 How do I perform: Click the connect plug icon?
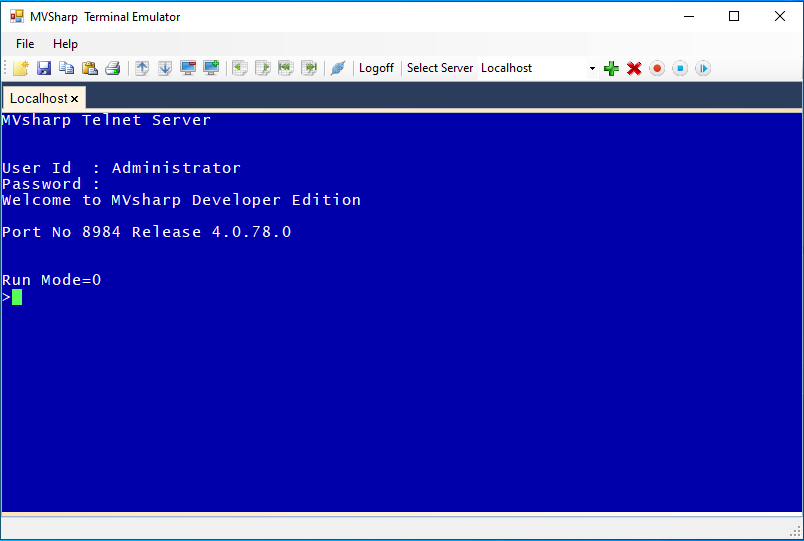pos(338,68)
